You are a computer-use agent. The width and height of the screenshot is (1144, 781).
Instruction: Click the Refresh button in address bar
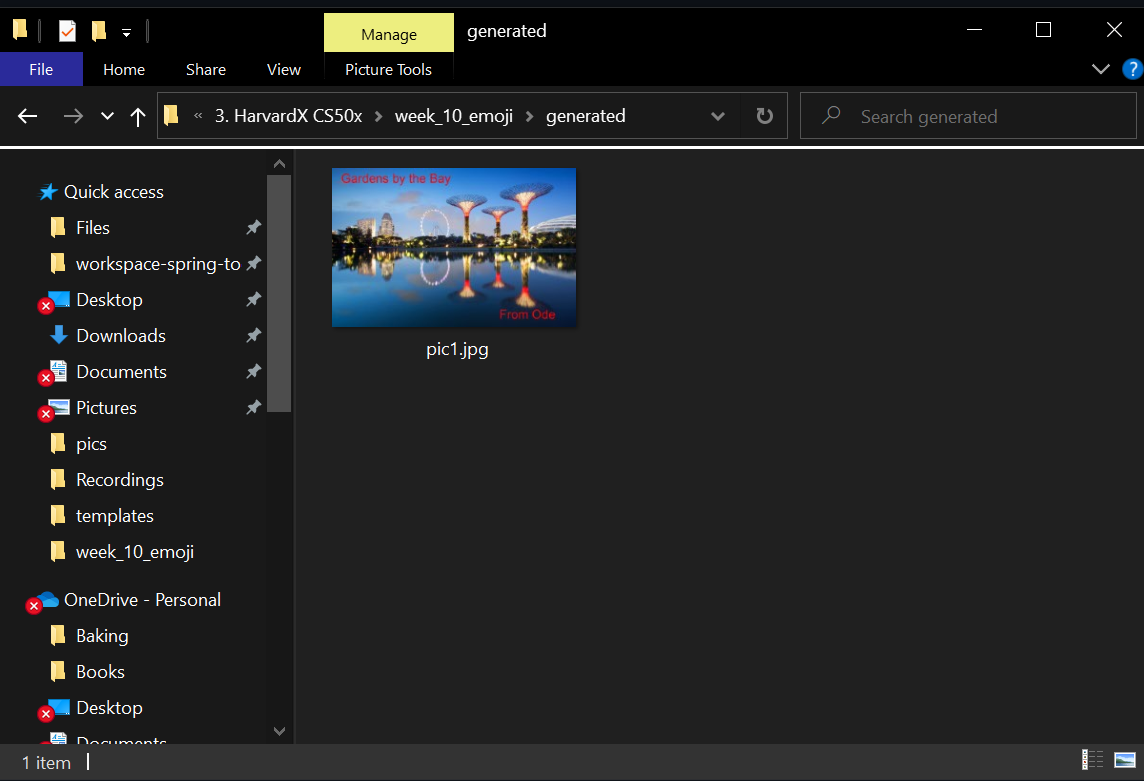764,115
